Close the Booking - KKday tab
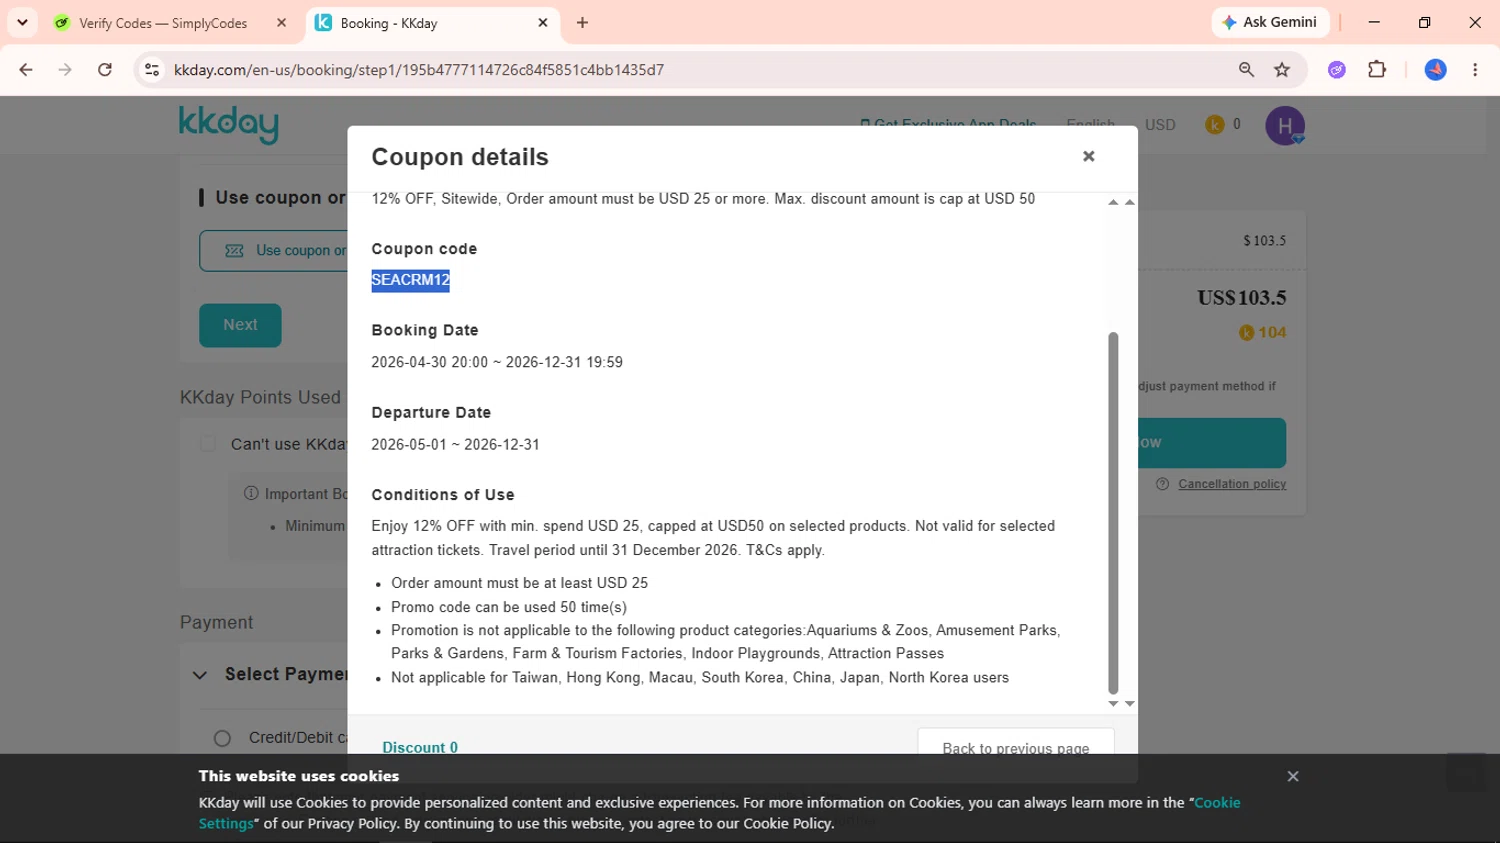 pyautogui.click(x=543, y=23)
